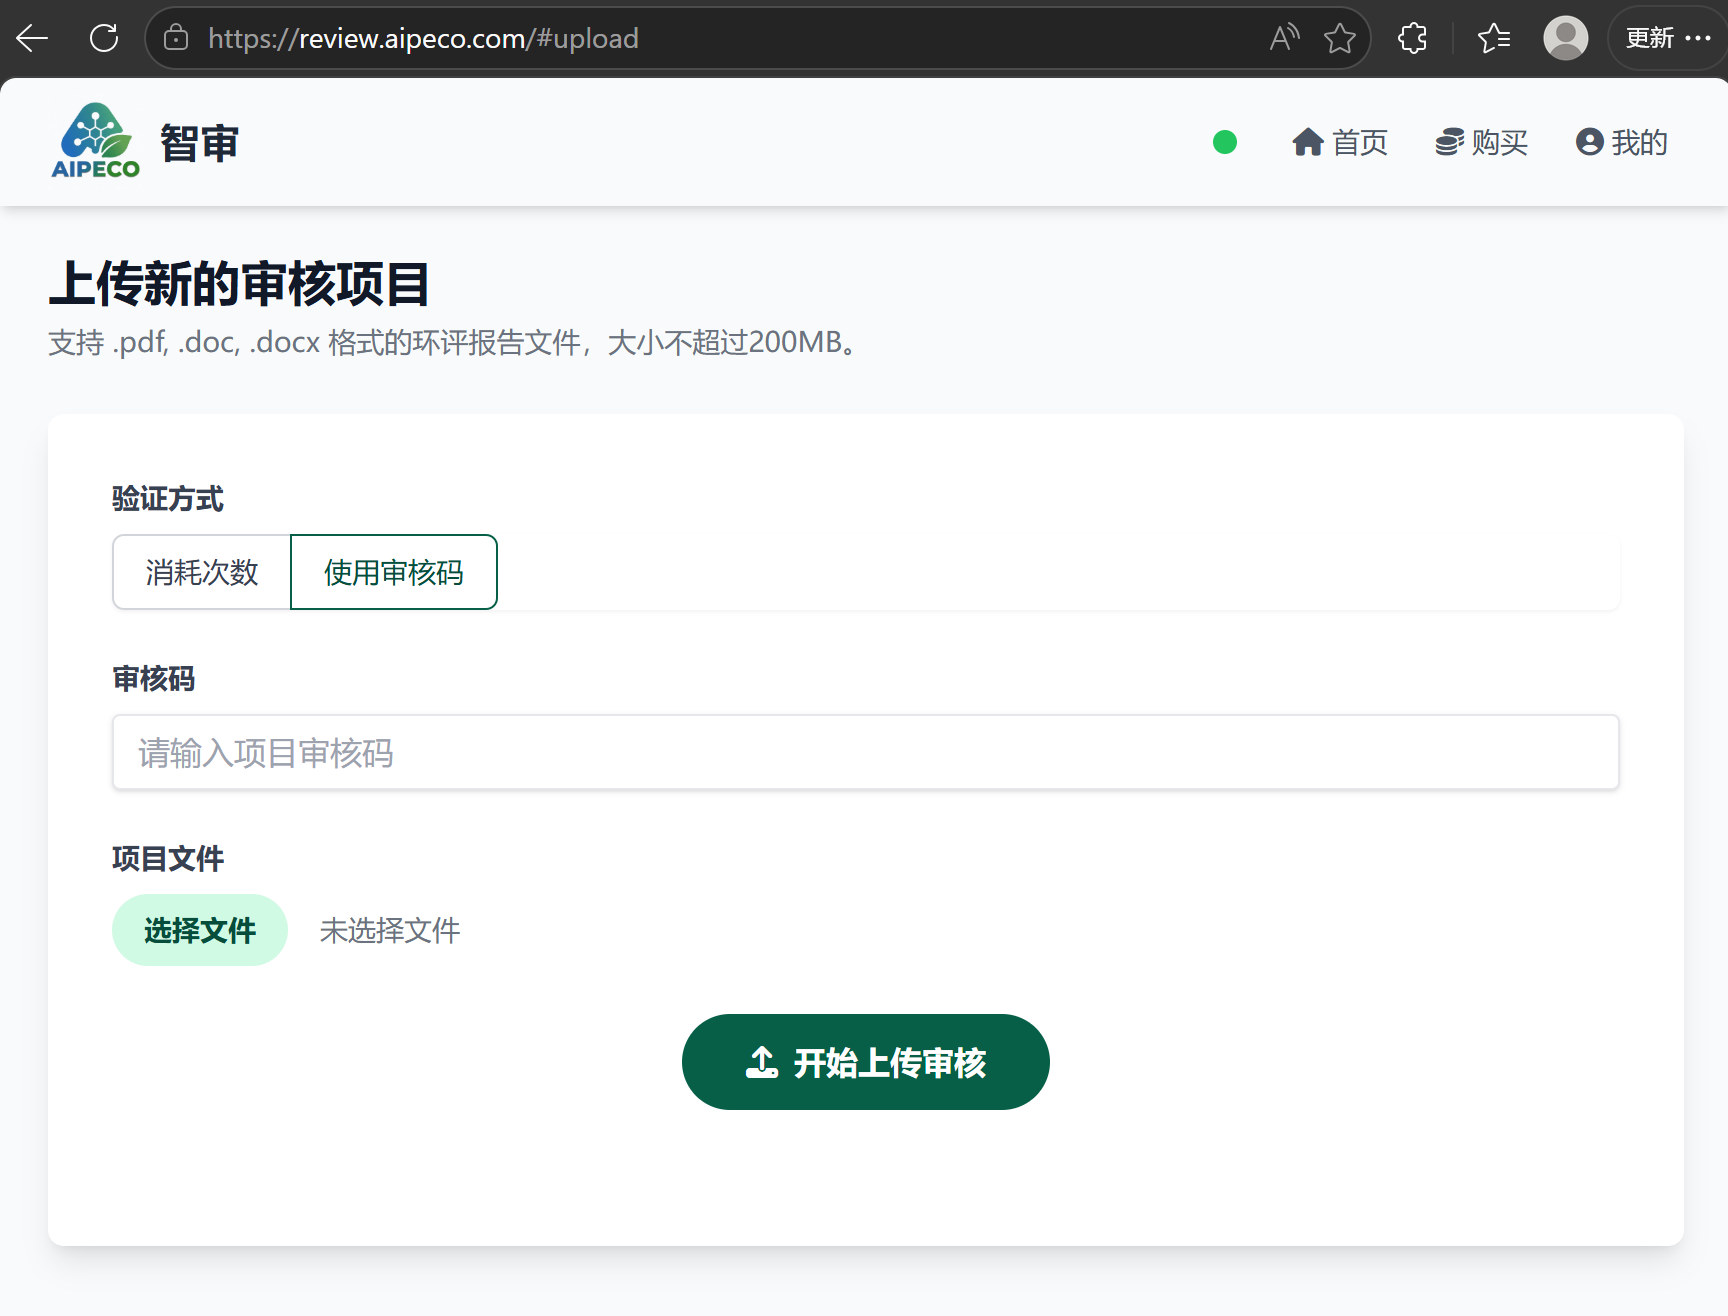Viewport: 1728px width, 1316px height.
Task: Click the AIPECO logo
Action: pos(96,142)
